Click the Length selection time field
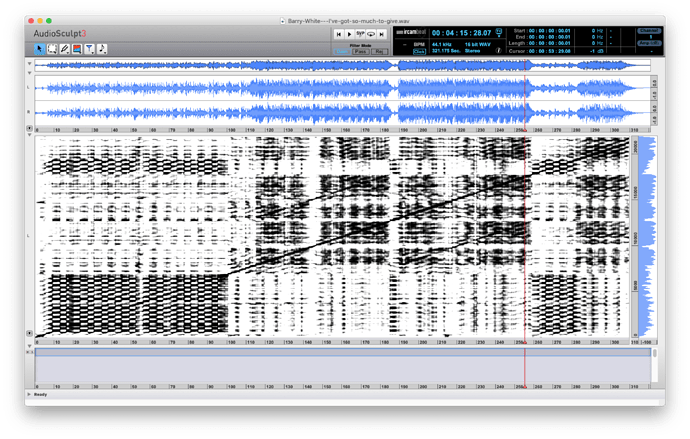This screenshot has height=439, width=690. [x=549, y=43]
